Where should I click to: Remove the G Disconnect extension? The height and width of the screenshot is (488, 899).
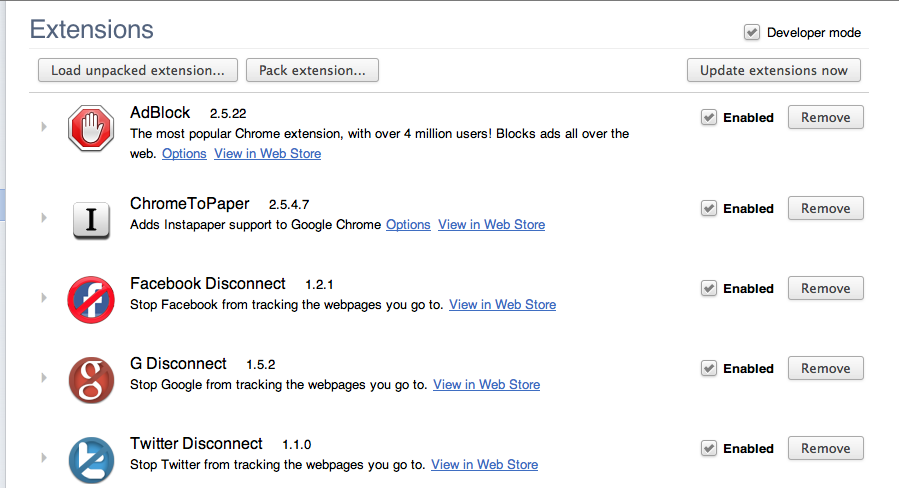point(825,369)
